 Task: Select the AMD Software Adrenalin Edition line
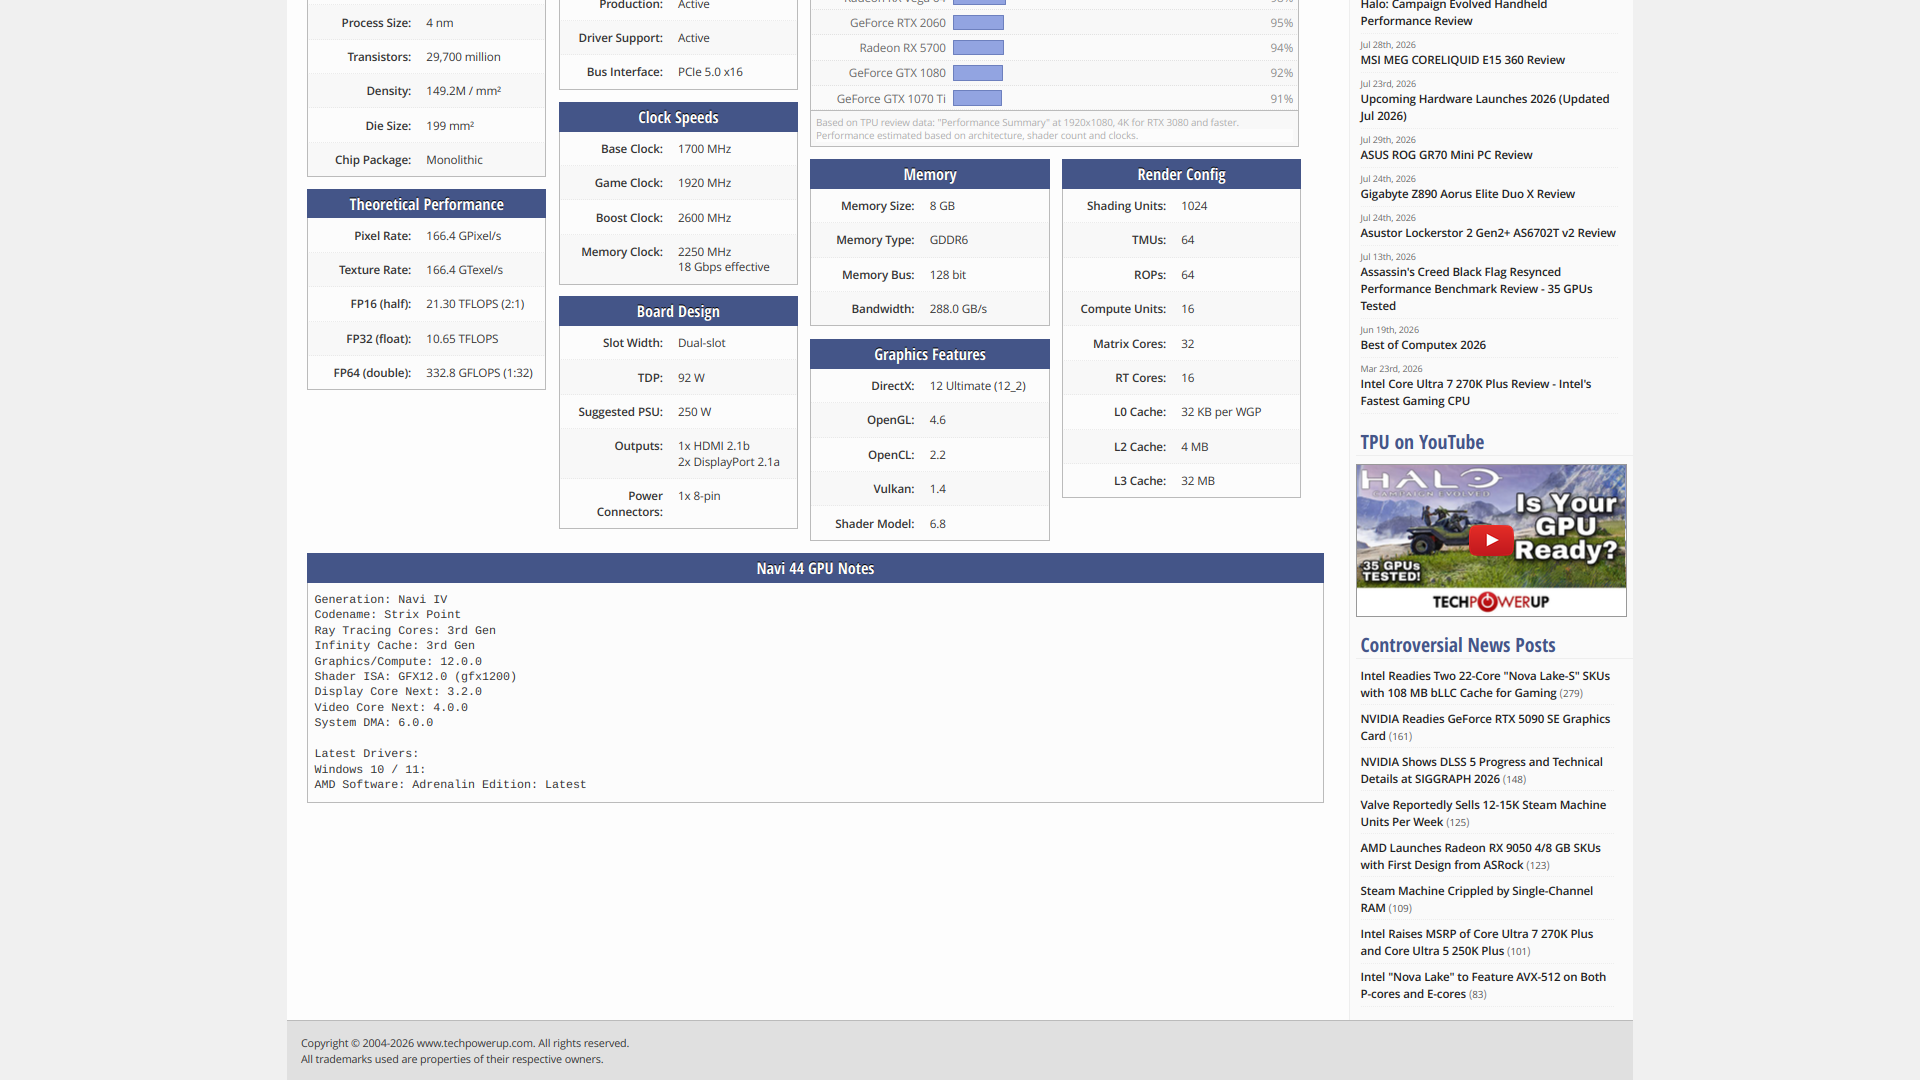[450, 785]
